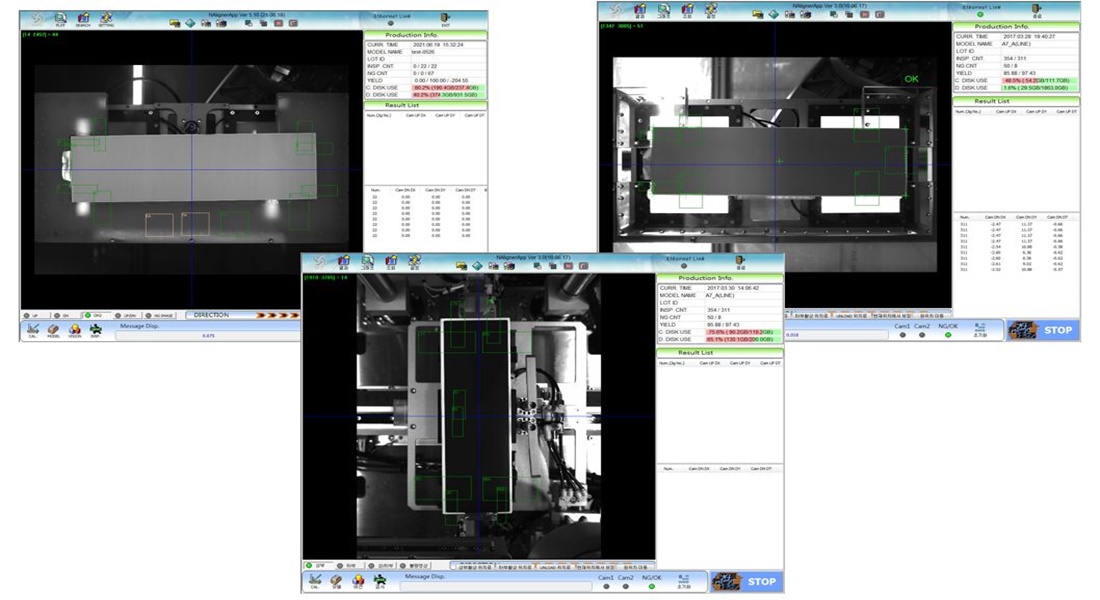Click the INSP. icon in left window
This screenshot has height=600, width=1100.
click(x=96, y=328)
